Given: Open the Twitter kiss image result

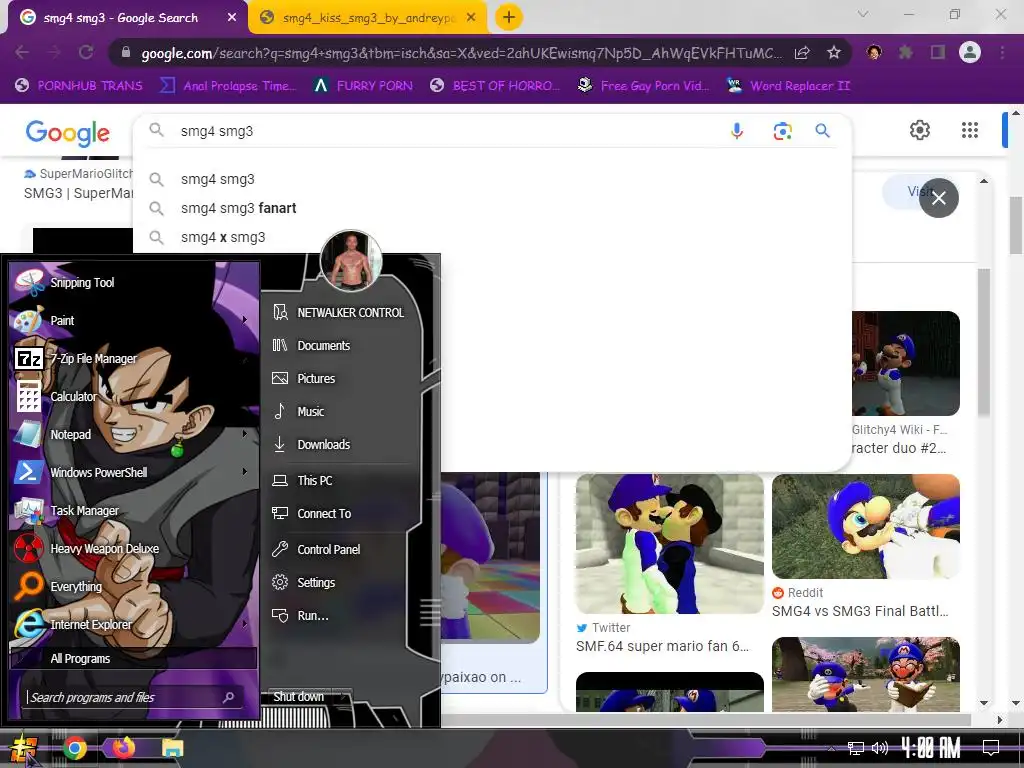Looking at the screenshot, I should pyautogui.click(x=669, y=544).
